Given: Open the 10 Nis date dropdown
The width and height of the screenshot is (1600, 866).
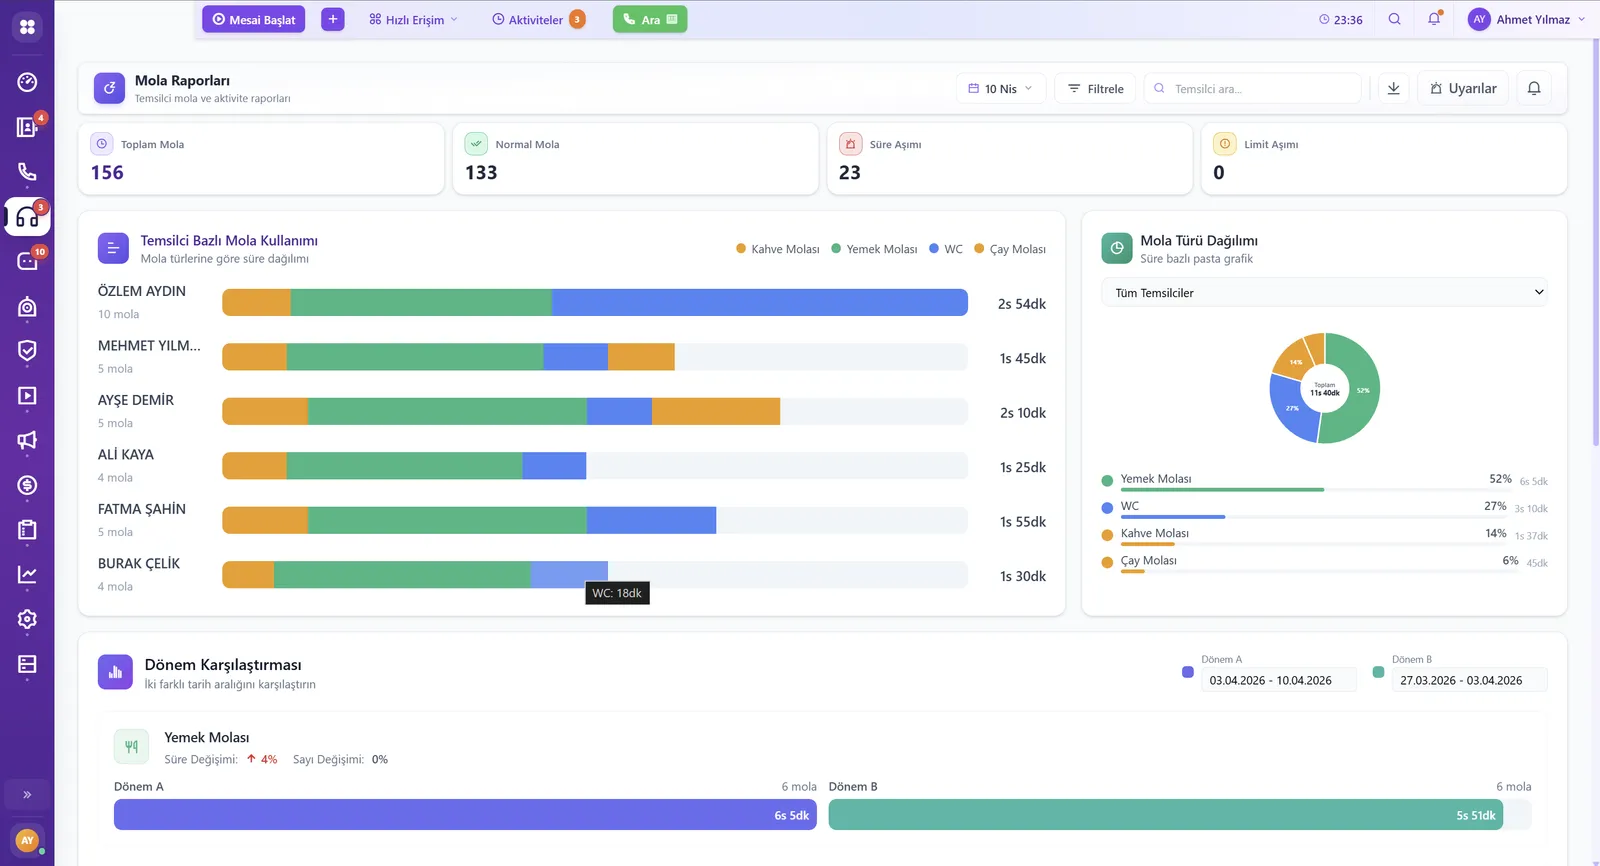Looking at the screenshot, I should pyautogui.click(x=1000, y=88).
